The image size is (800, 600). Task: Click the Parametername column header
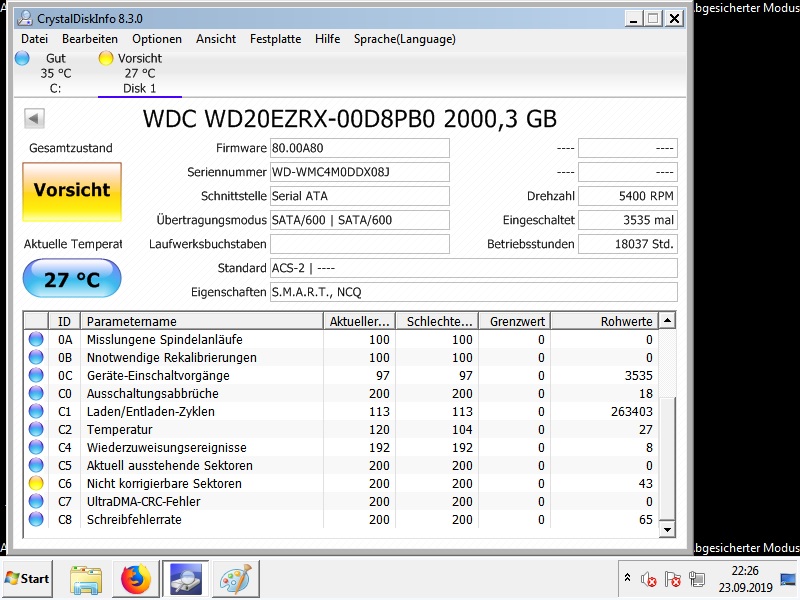(202, 321)
